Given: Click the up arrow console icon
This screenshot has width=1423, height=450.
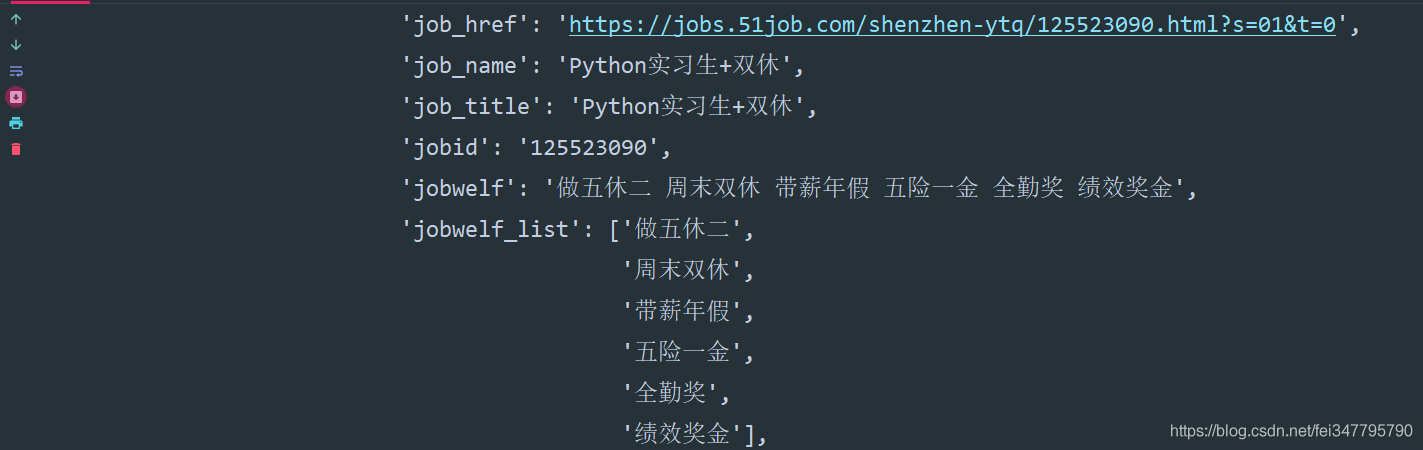Looking at the screenshot, I should pyautogui.click(x=16, y=19).
